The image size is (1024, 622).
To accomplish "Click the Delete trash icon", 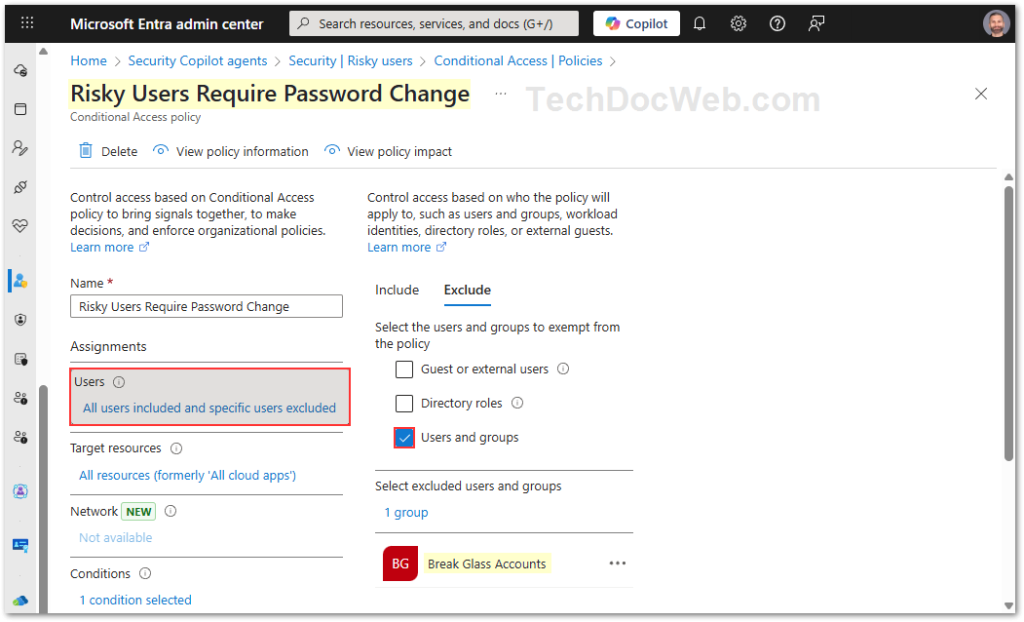I will (x=86, y=151).
